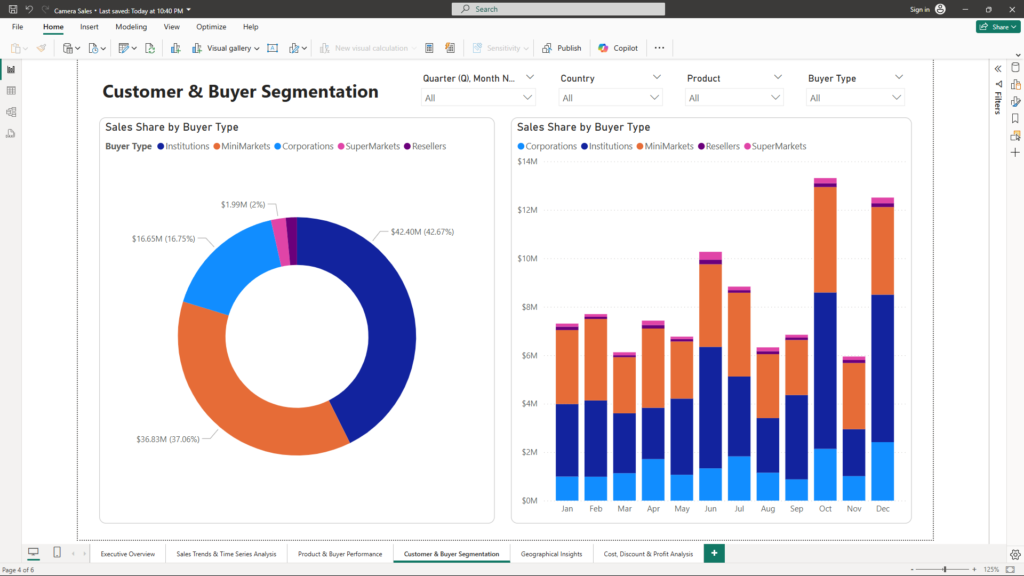The height and width of the screenshot is (576, 1024).
Task: Click the green Share button
Action: (x=997, y=27)
